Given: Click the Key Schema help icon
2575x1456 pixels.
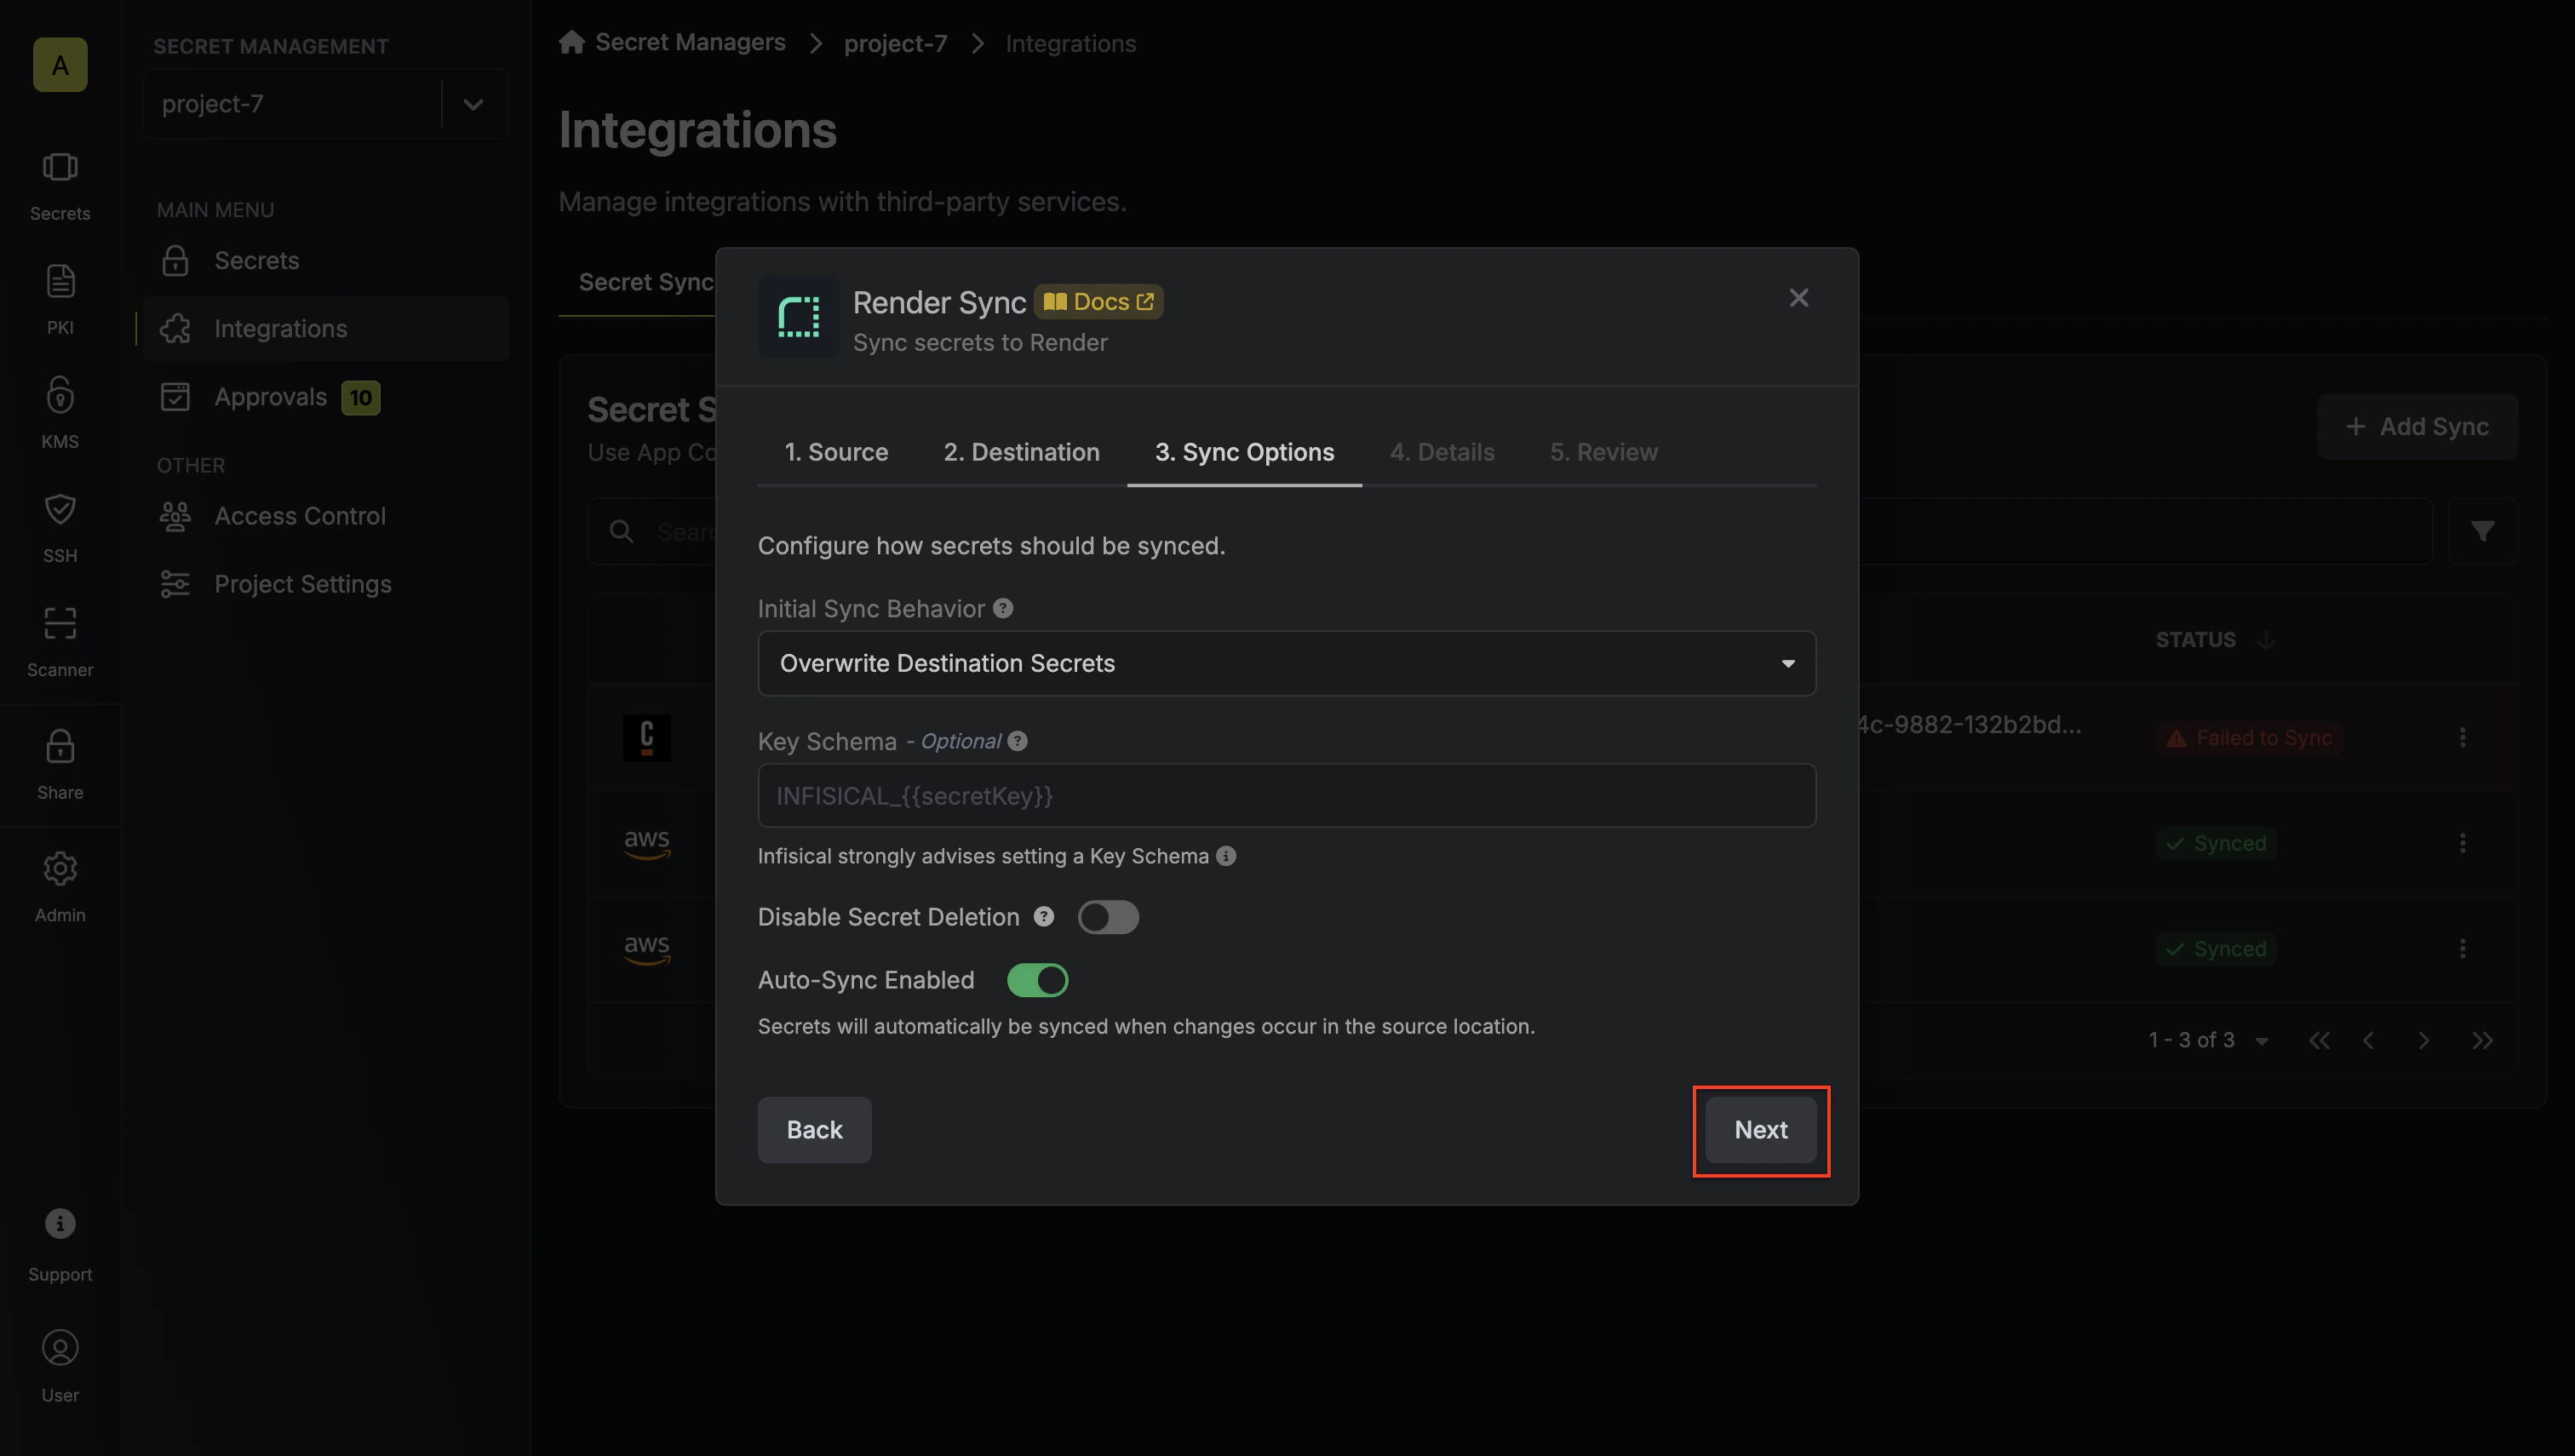Looking at the screenshot, I should click(x=1017, y=741).
